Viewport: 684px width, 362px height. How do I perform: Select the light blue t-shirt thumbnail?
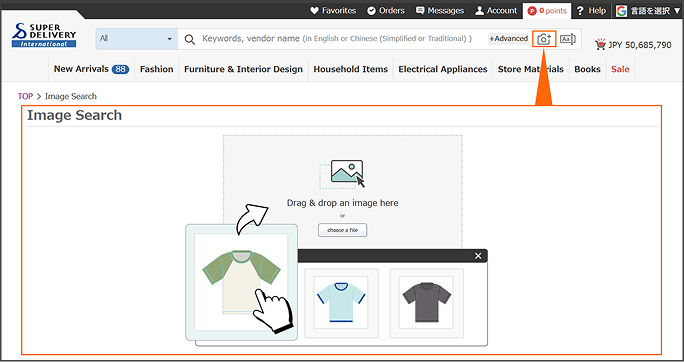point(341,303)
